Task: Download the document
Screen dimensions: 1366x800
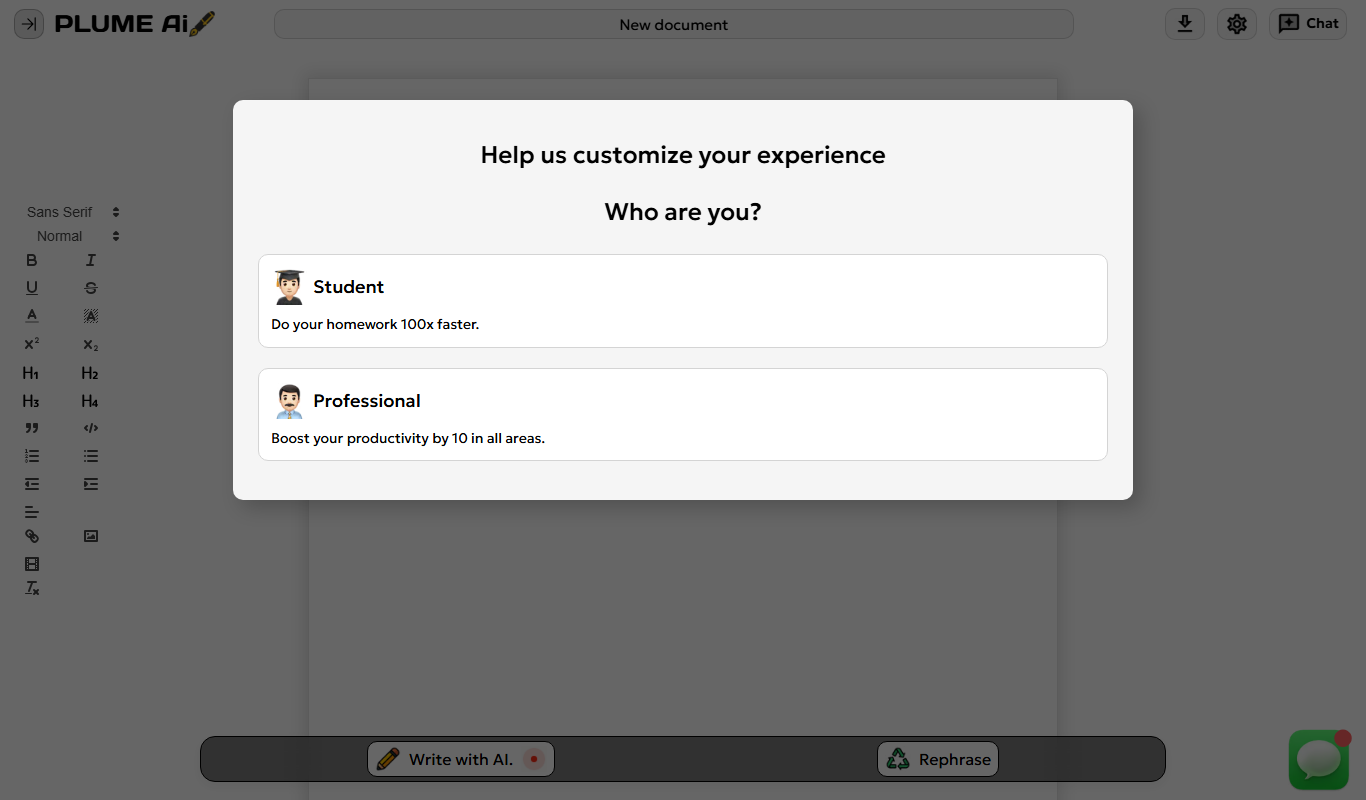Action: (x=1185, y=24)
